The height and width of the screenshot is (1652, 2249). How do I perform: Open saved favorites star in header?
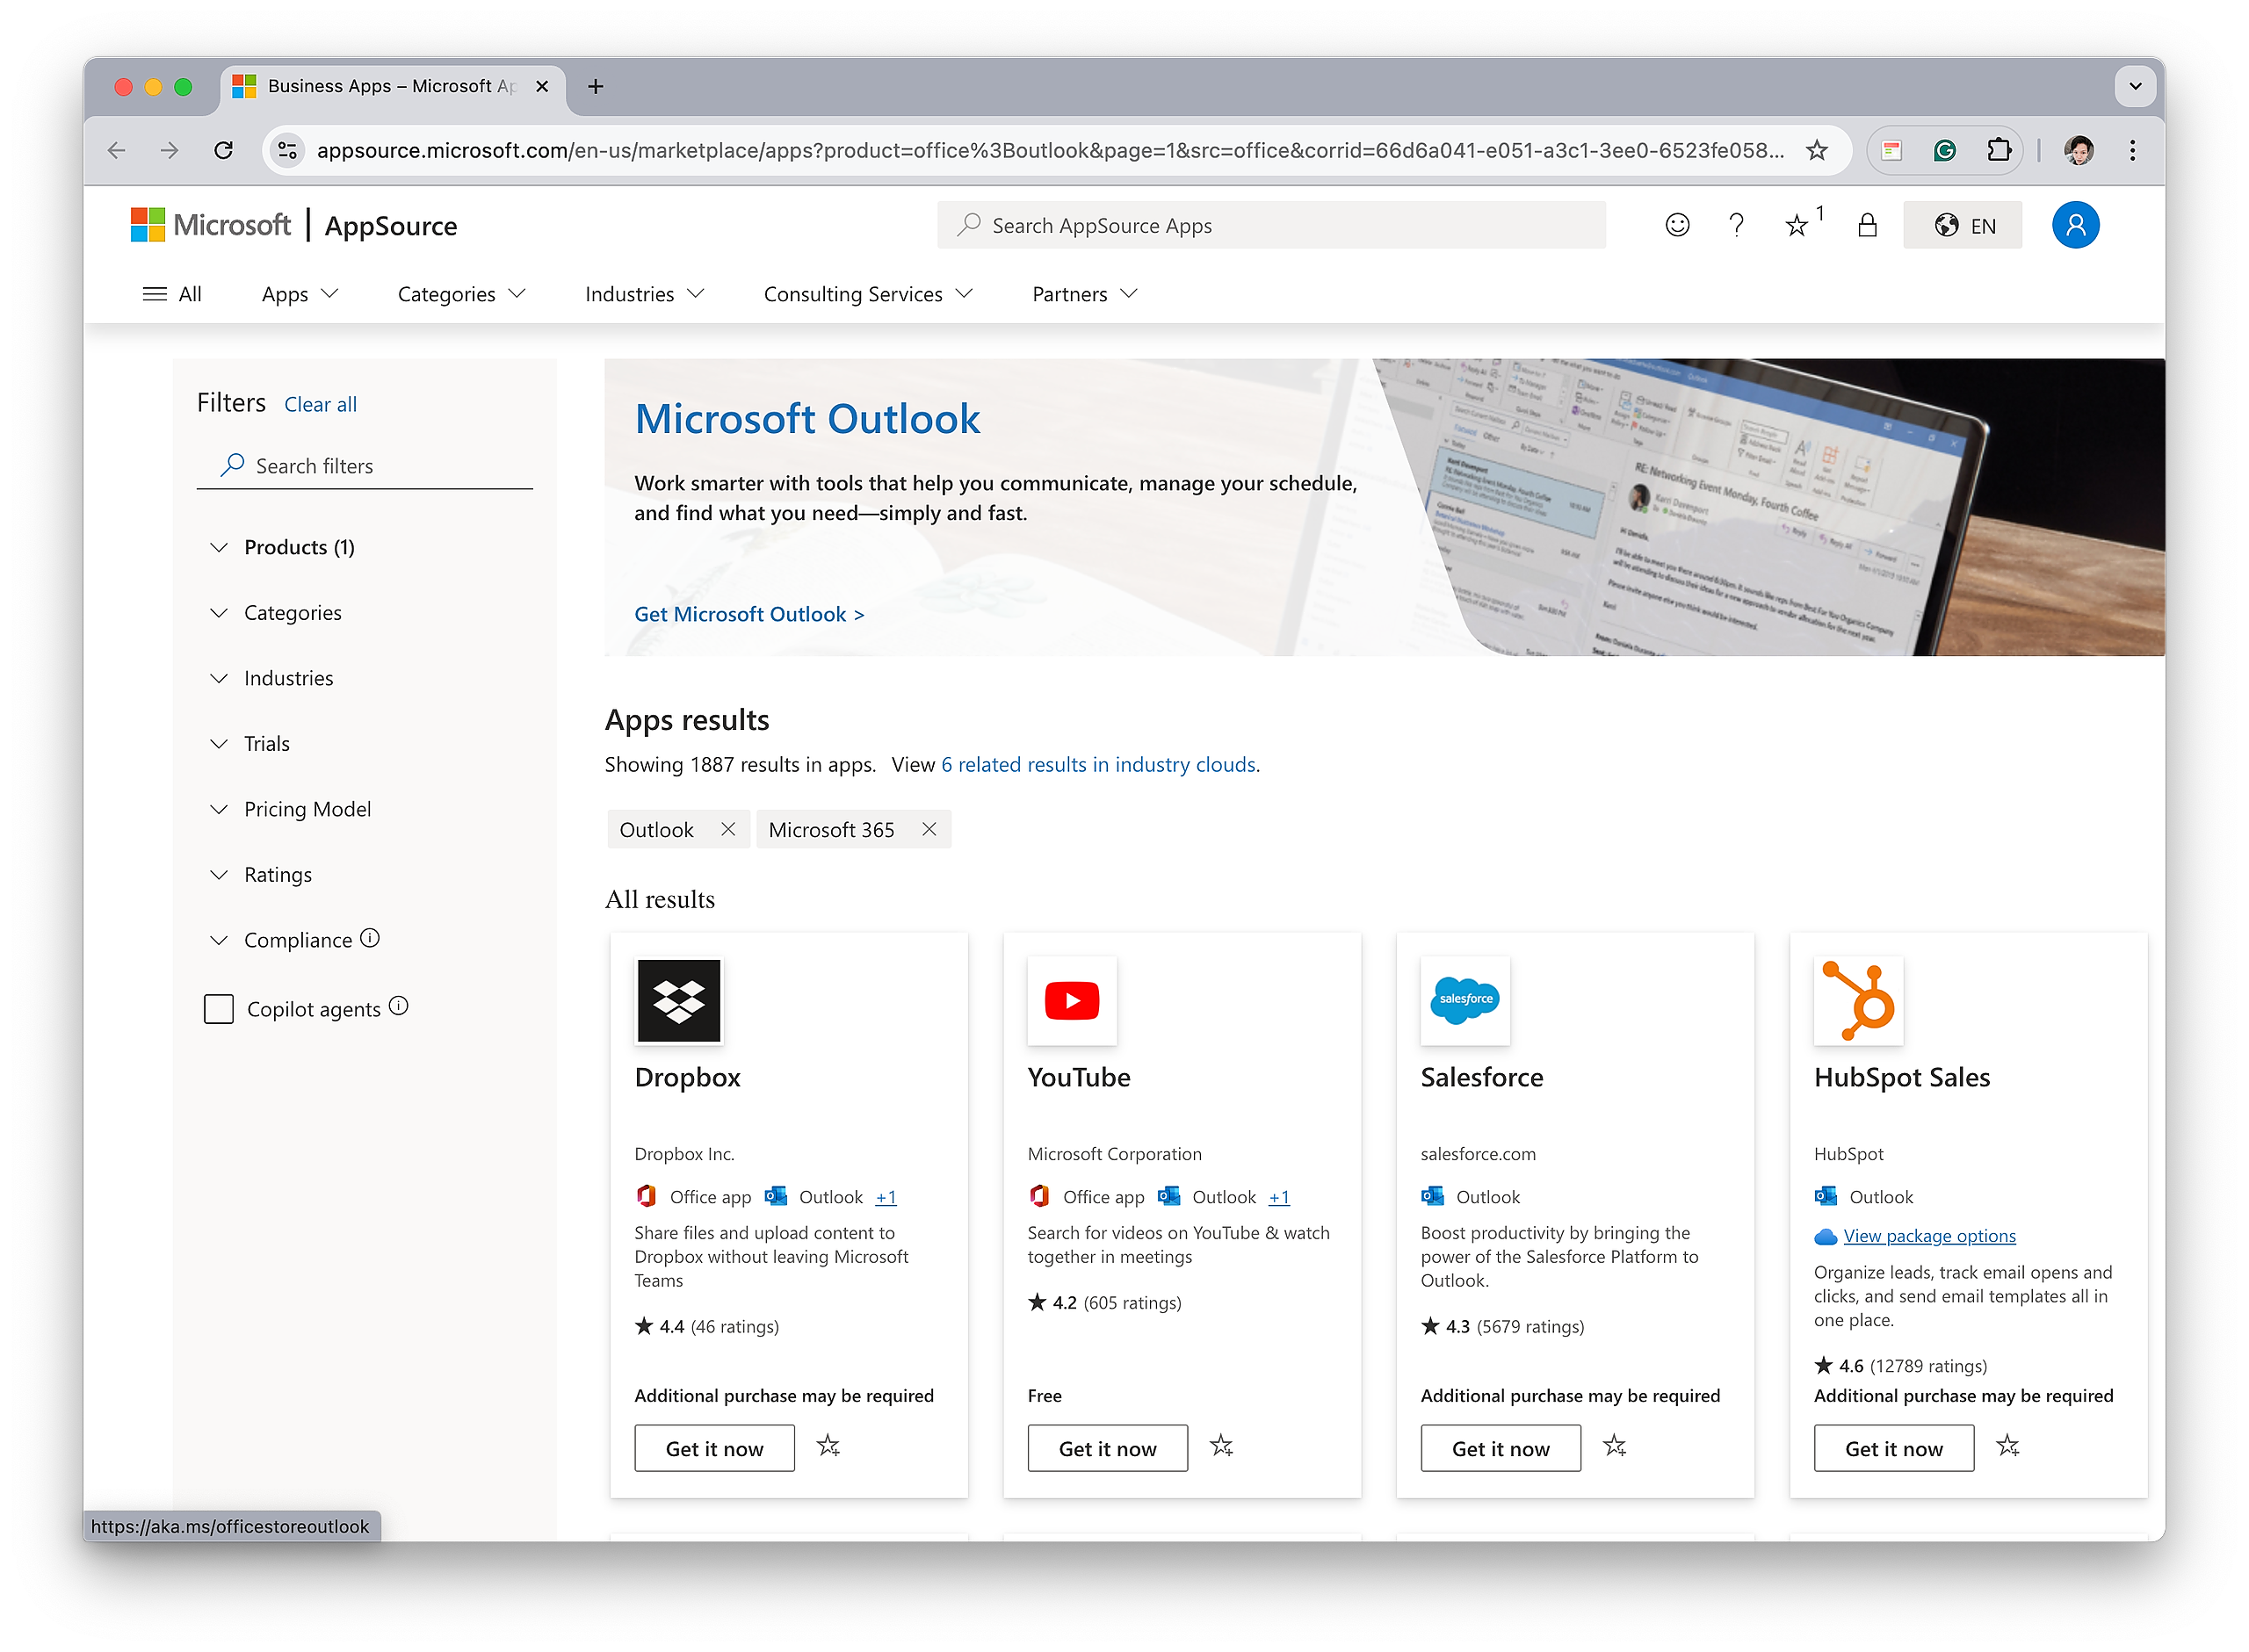pyautogui.click(x=1797, y=225)
